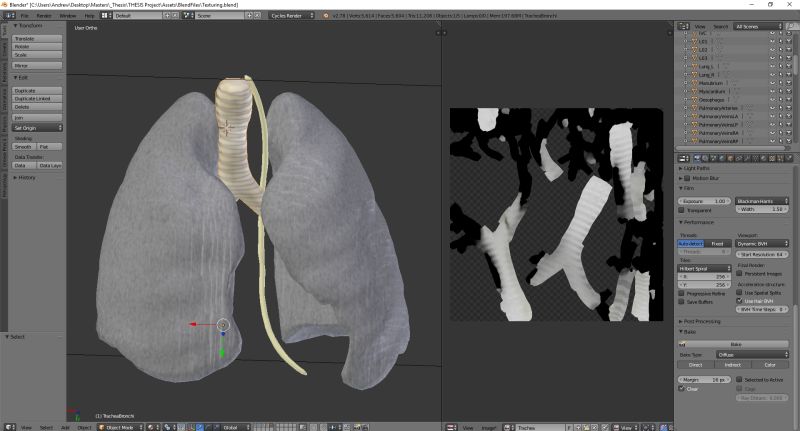The image size is (800, 431).
Task: Open the Object properties tab icon
Action: [730, 158]
